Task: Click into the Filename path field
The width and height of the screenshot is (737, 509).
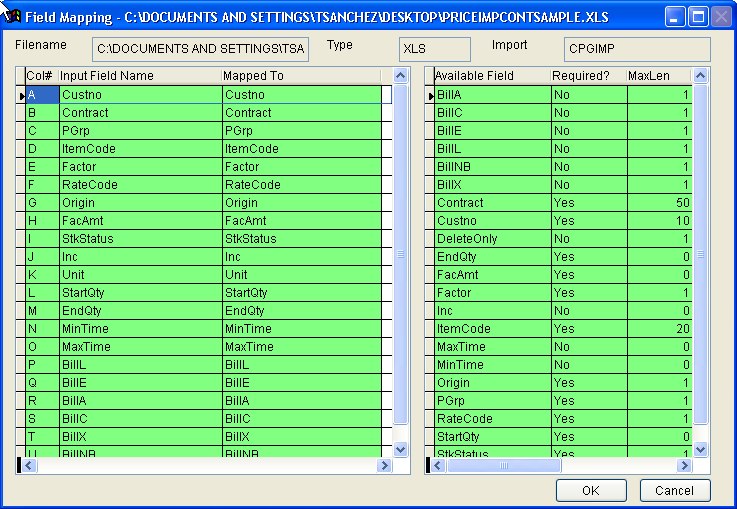Action: pyautogui.click(x=200, y=49)
